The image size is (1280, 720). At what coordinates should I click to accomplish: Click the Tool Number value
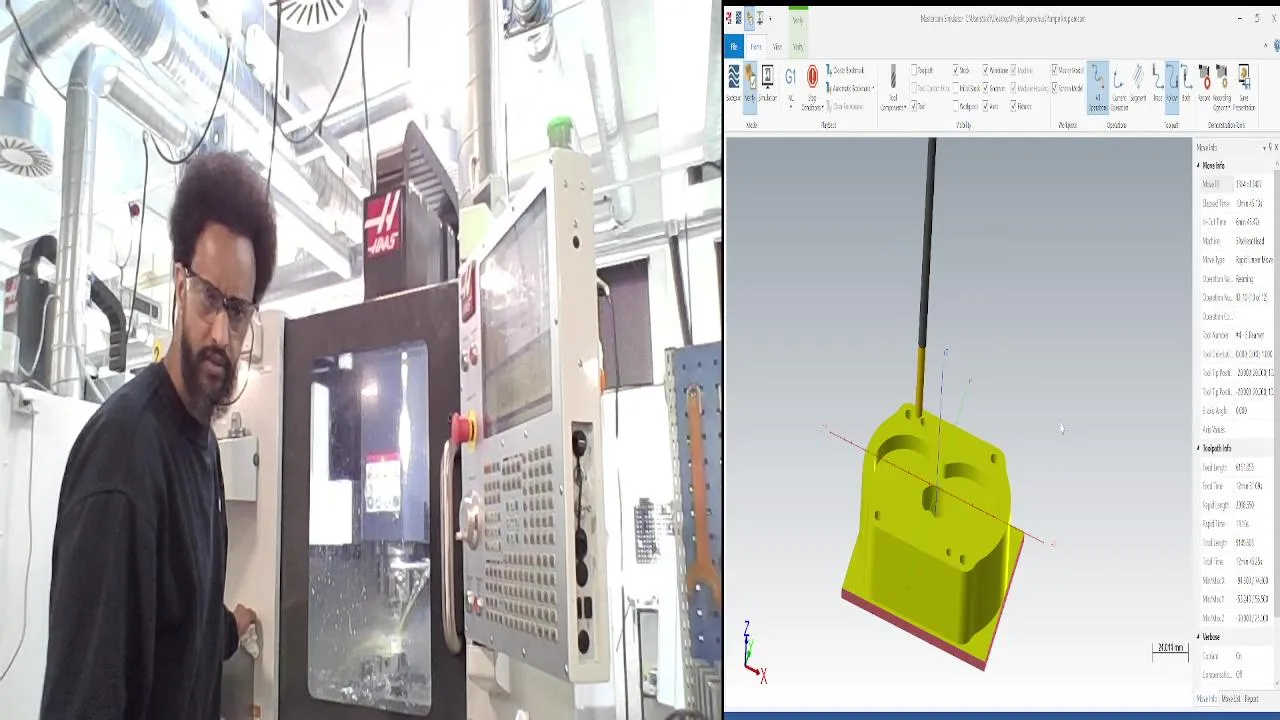1252,335
